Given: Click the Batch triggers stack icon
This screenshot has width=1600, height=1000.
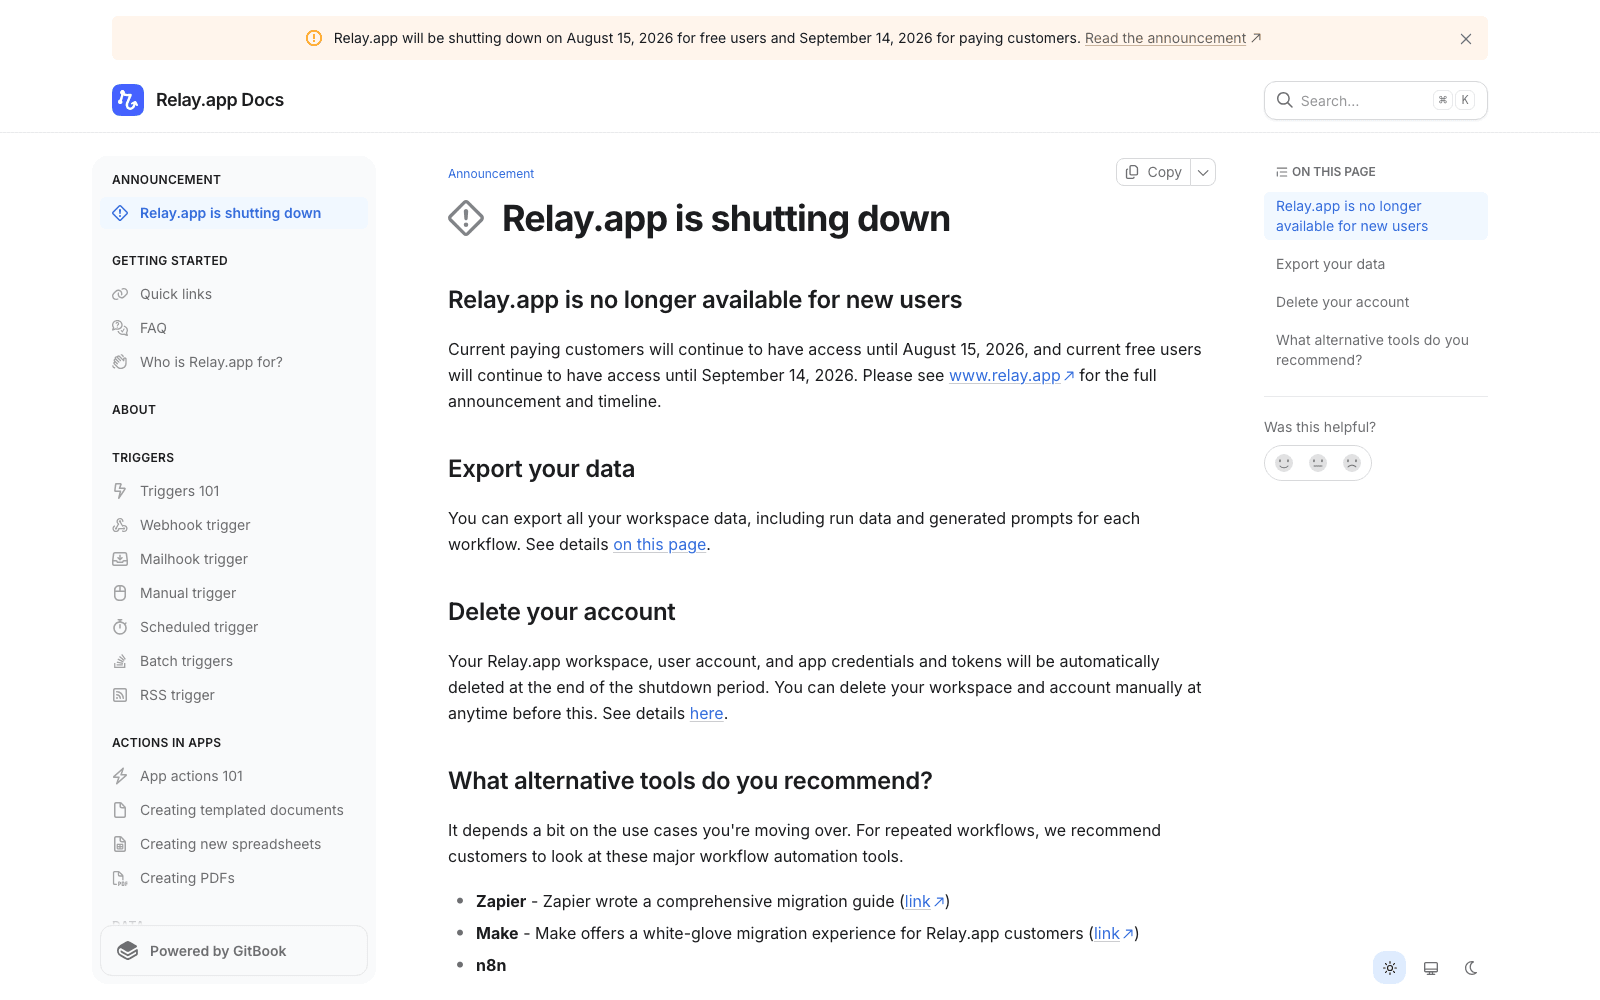Looking at the screenshot, I should (120, 661).
